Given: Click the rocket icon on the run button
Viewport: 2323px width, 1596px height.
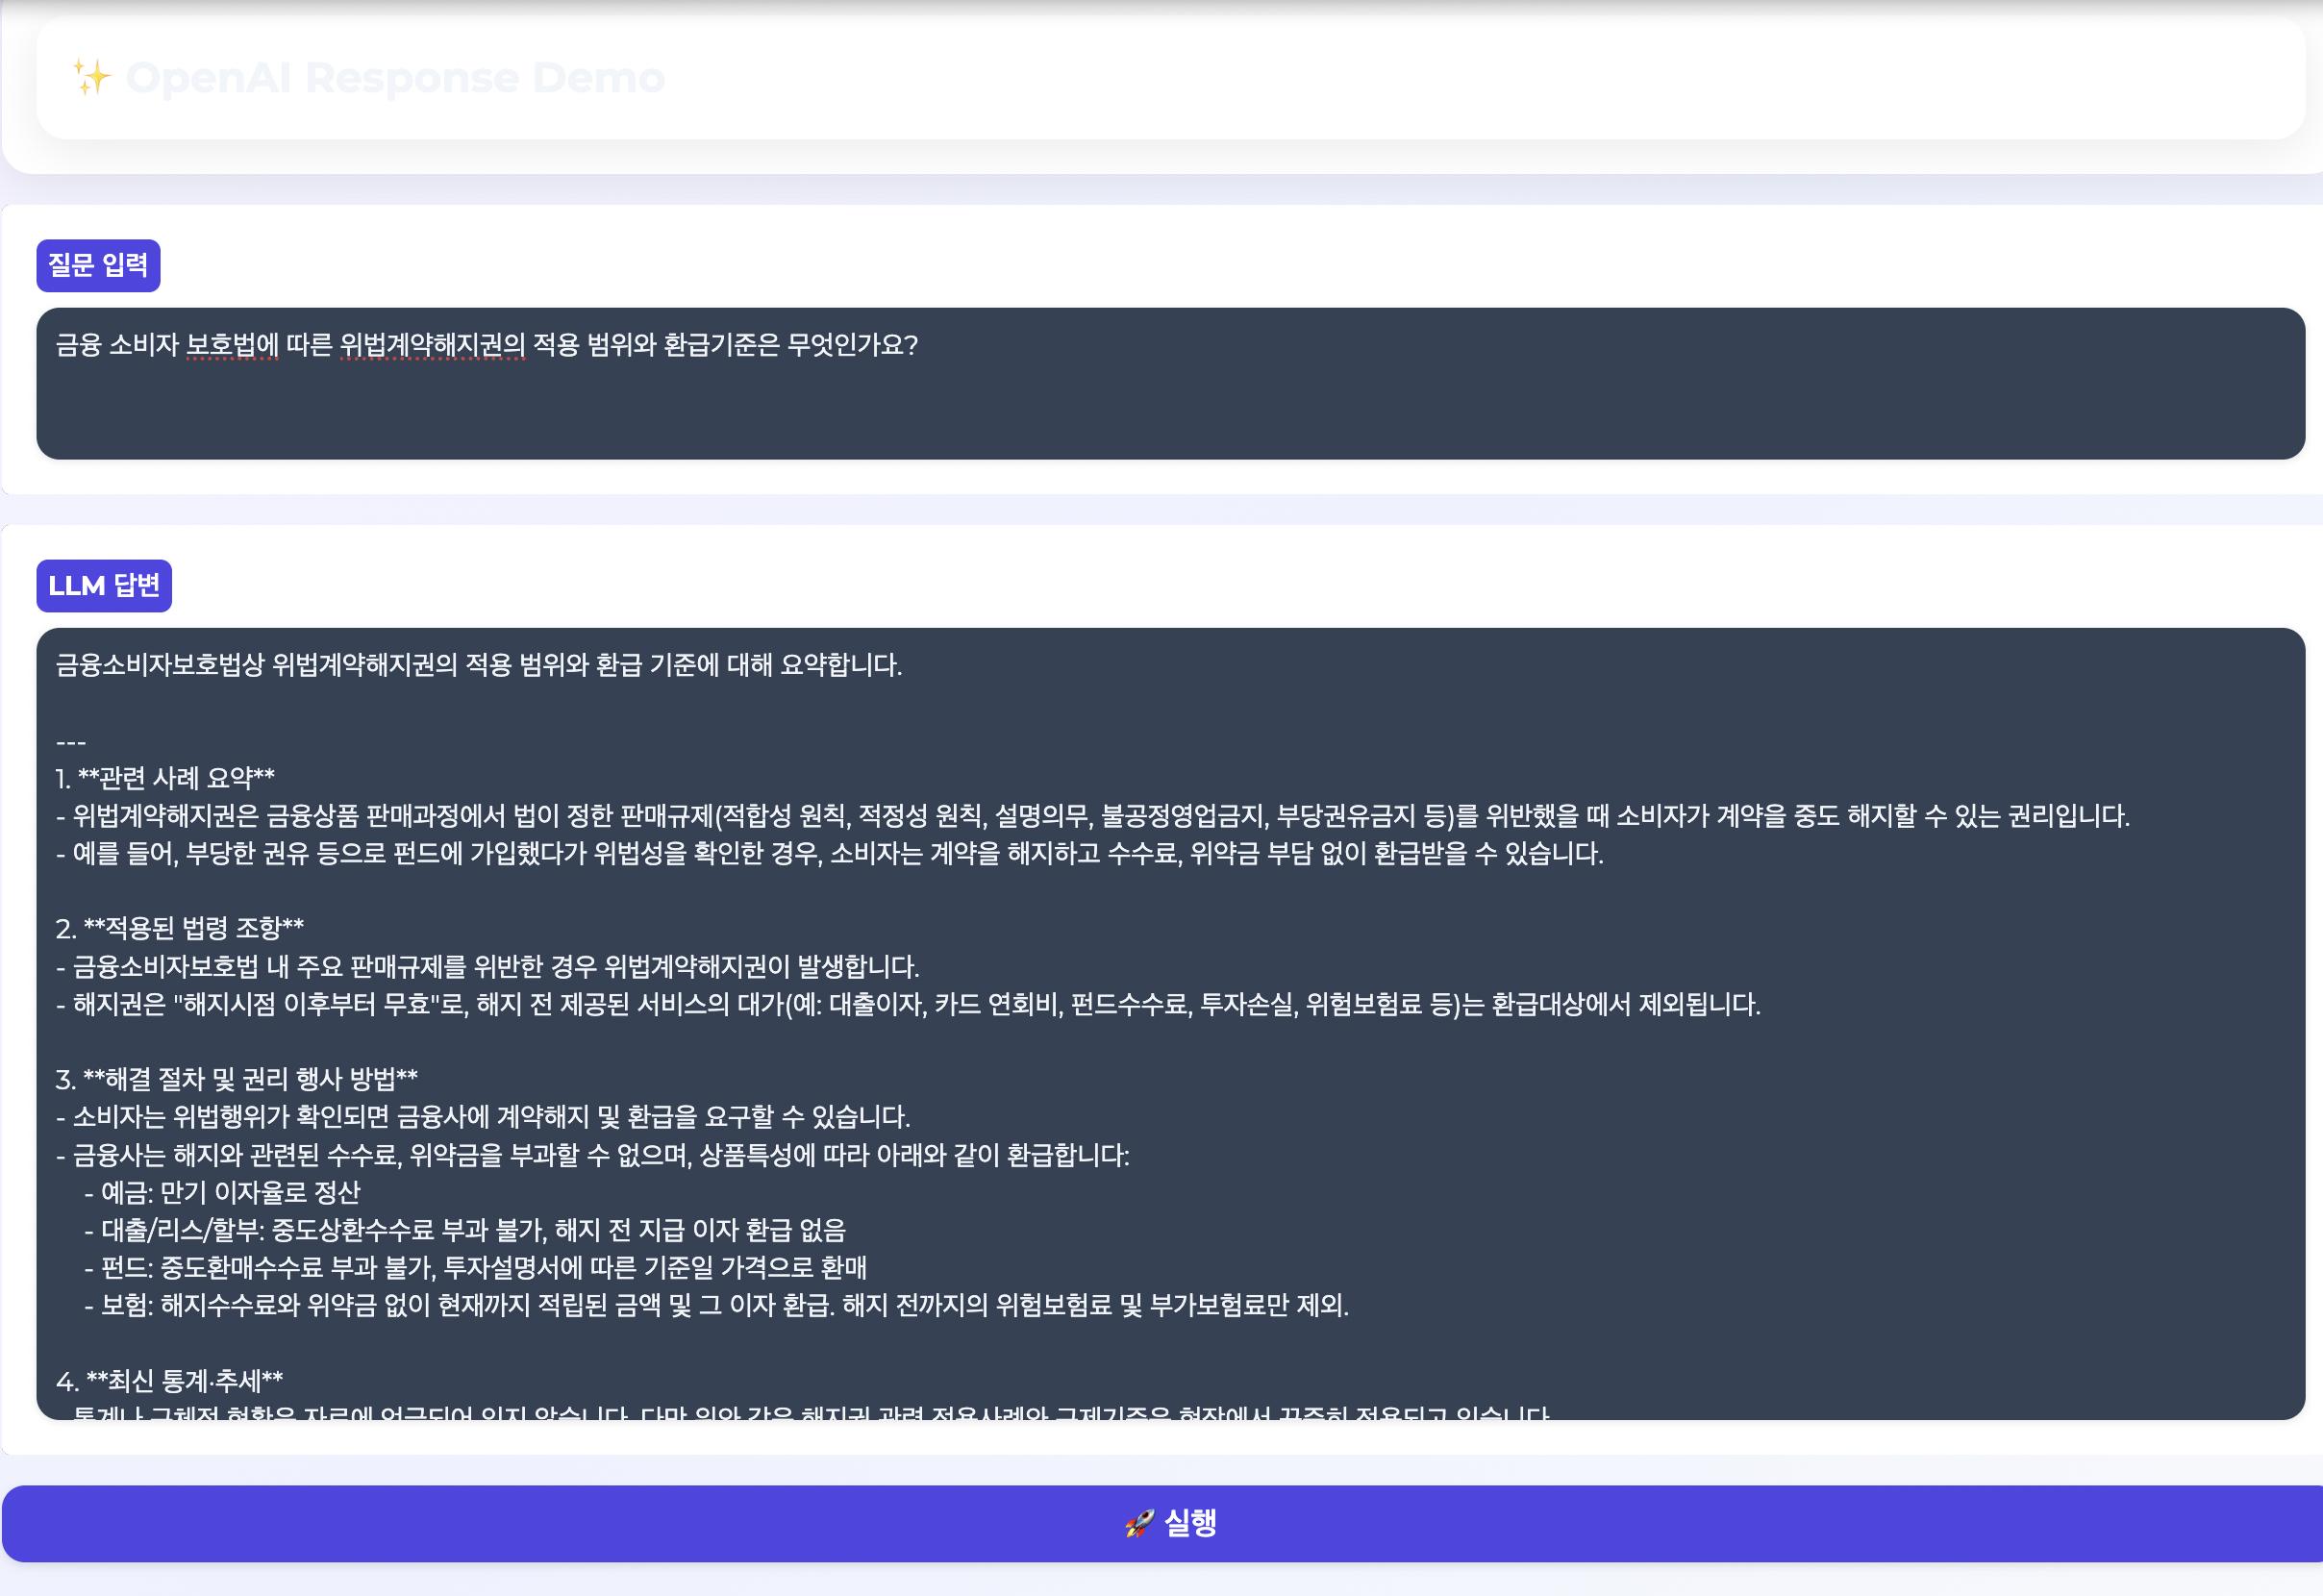Looking at the screenshot, I should 1139,1523.
